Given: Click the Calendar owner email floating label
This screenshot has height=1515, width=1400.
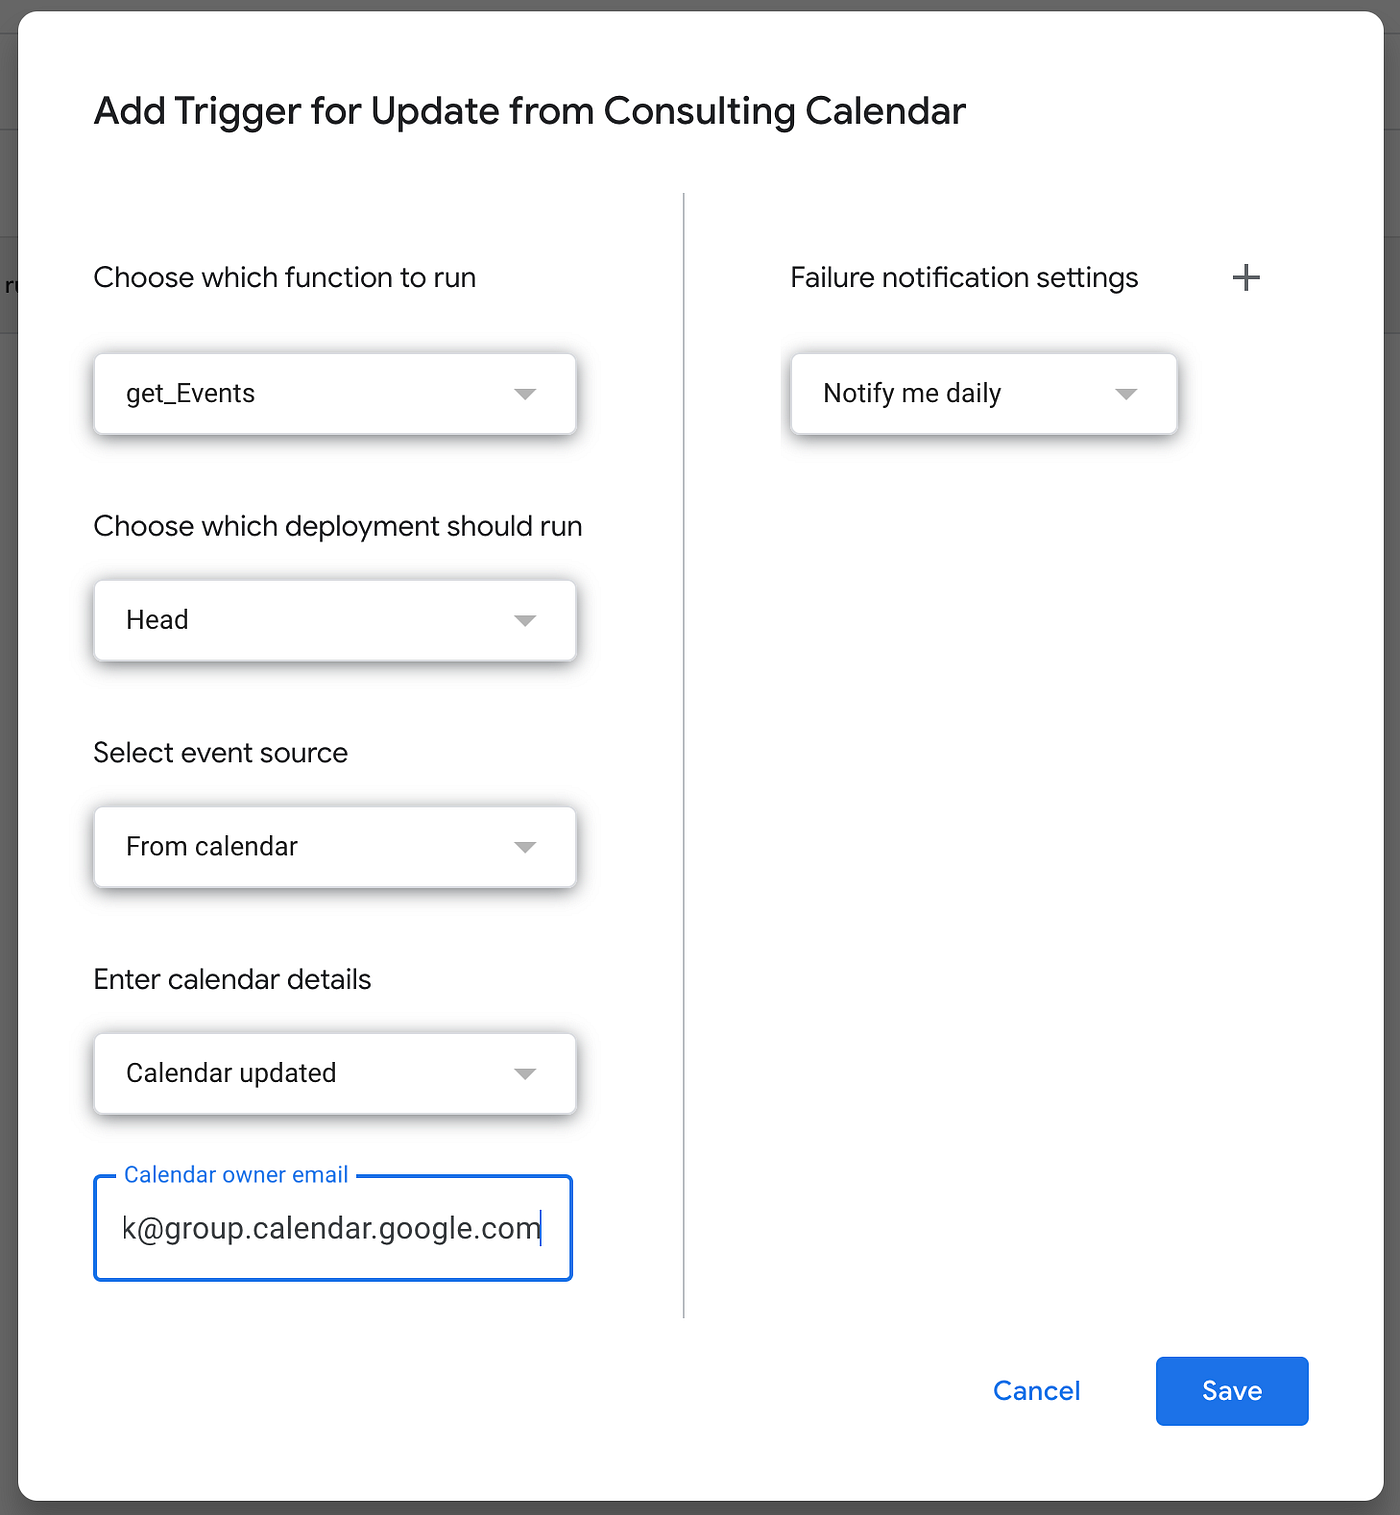Looking at the screenshot, I should pyautogui.click(x=236, y=1175).
